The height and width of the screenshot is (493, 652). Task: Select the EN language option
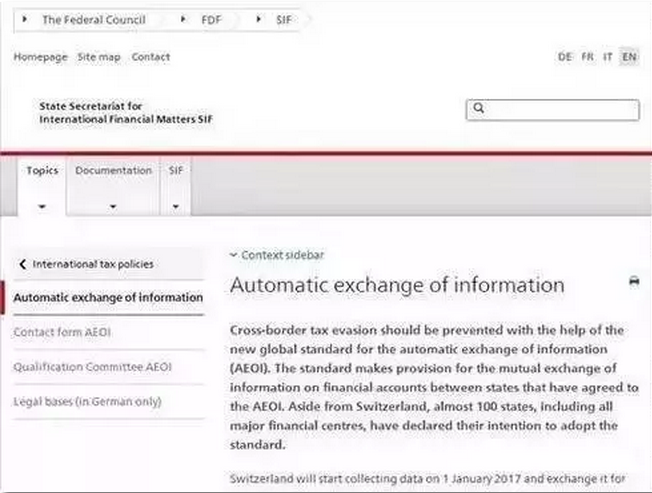(628, 57)
